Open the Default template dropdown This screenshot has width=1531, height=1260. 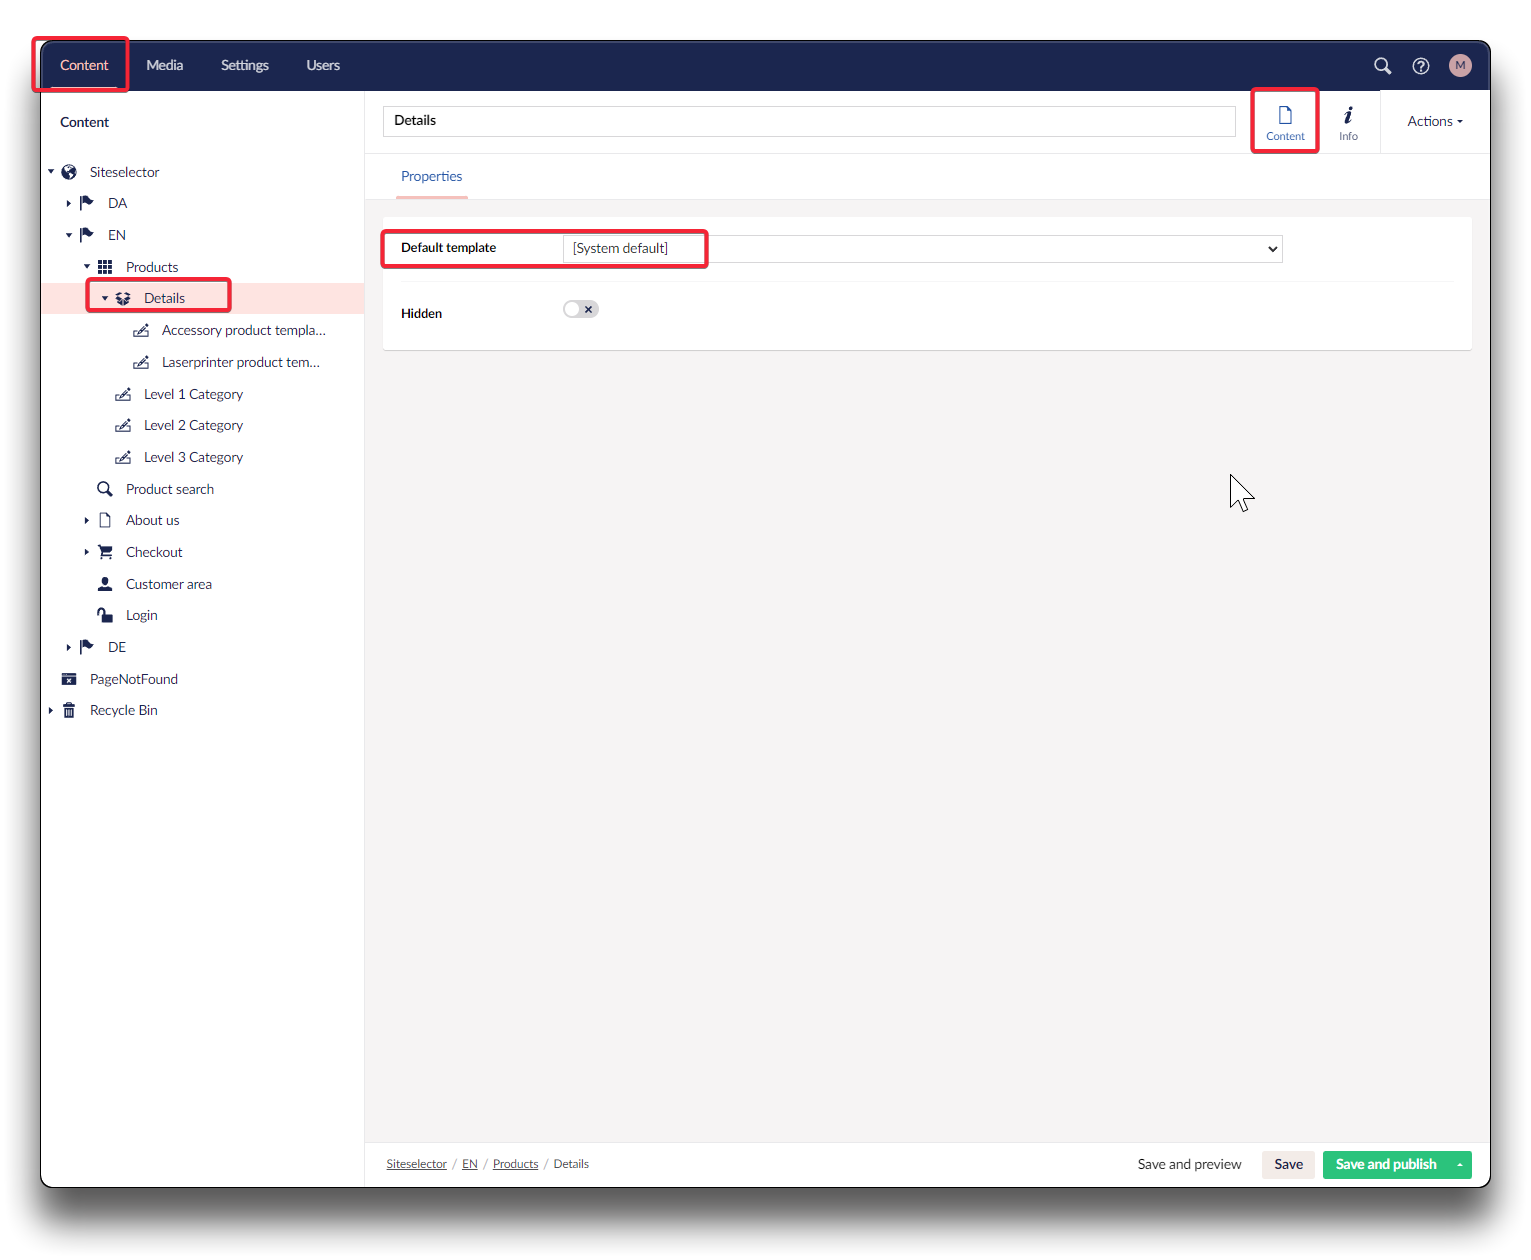[x=922, y=249]
